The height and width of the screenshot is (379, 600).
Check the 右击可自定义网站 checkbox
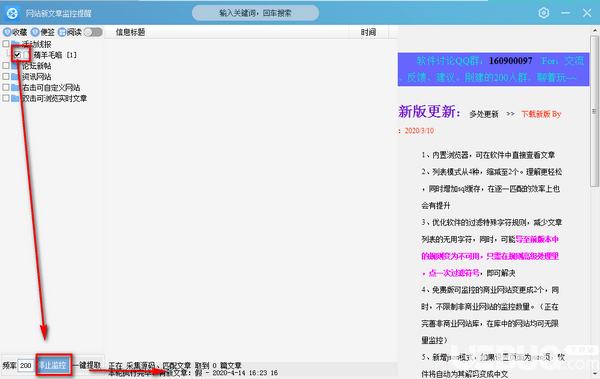[x=6, y=87]
